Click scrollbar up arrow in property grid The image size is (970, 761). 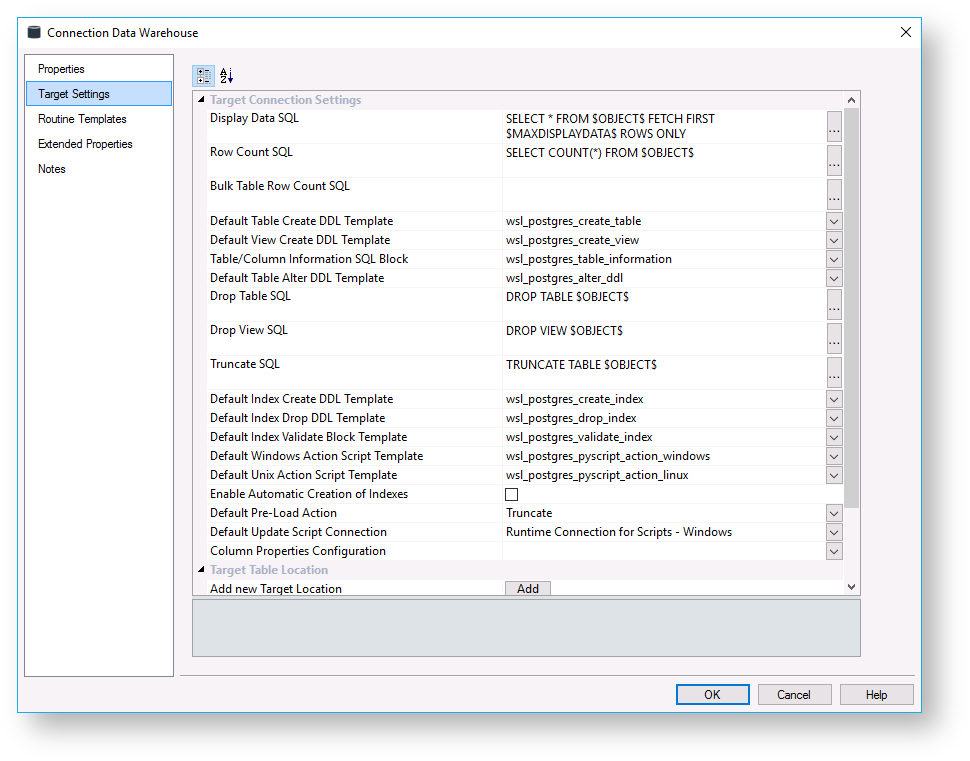(x=851, y=100)
